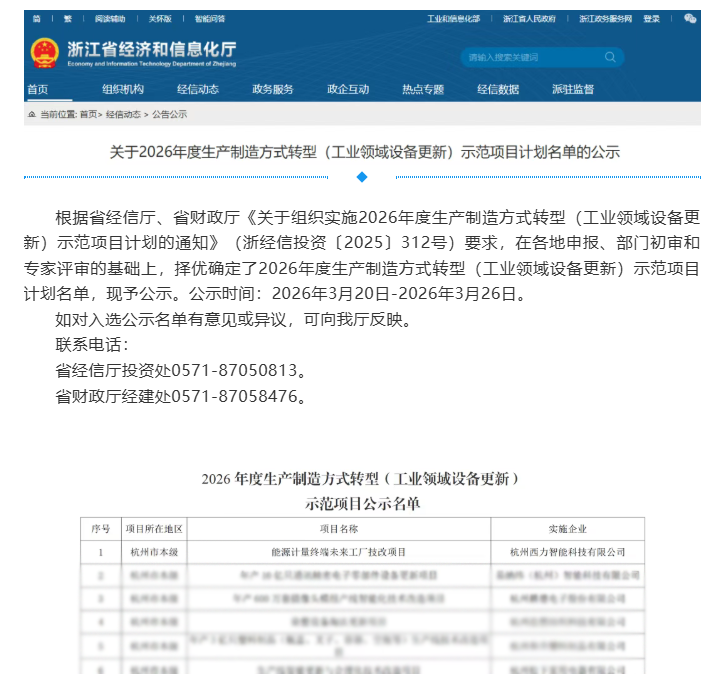Click 登录 login link
The height and width of the screenshot is (674, 720).
[651, 18]
